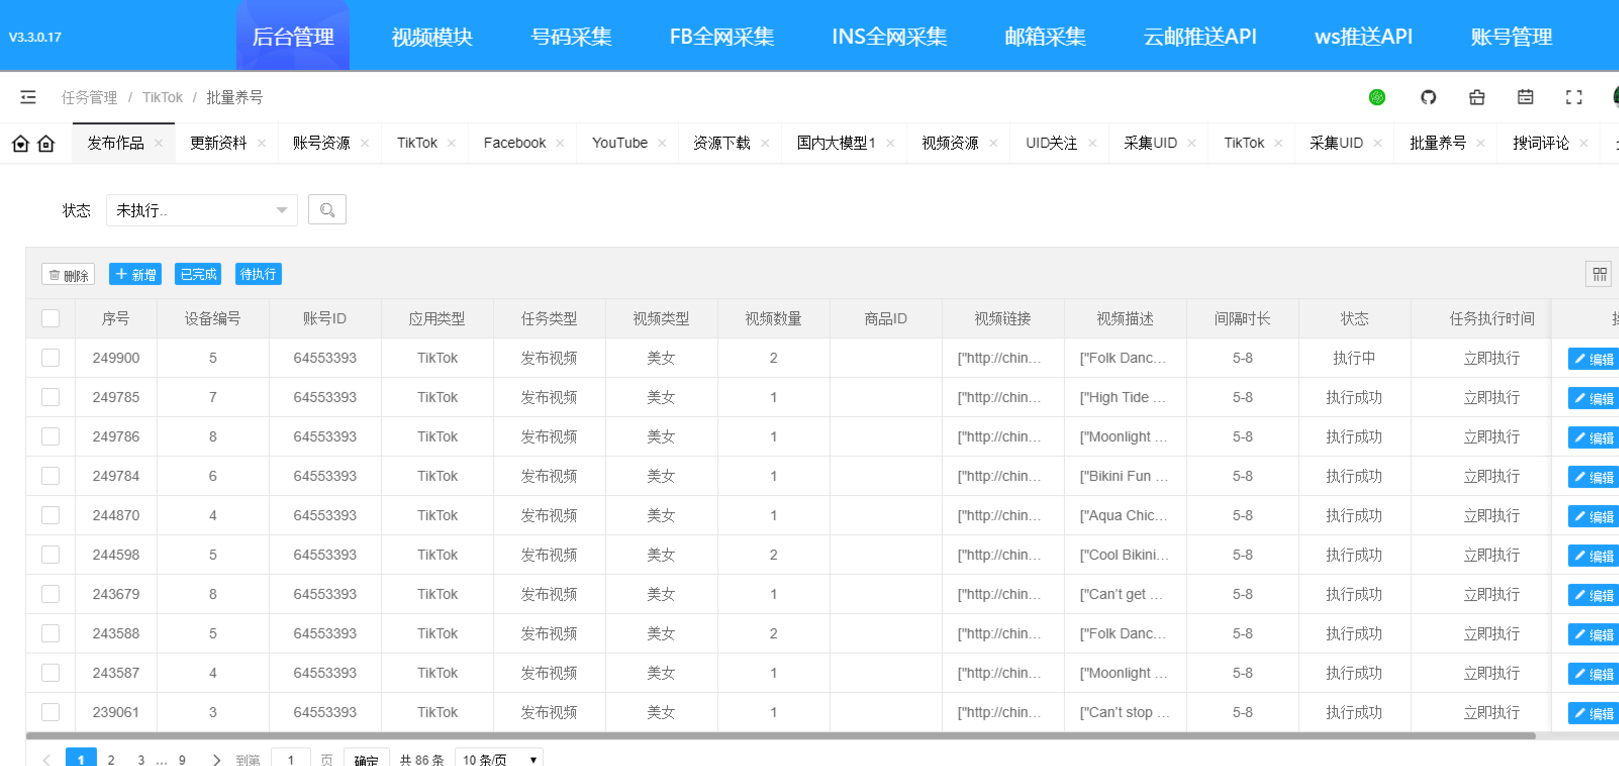
Task: Check the row 249786 checkbox
Action: click(50, 436)
